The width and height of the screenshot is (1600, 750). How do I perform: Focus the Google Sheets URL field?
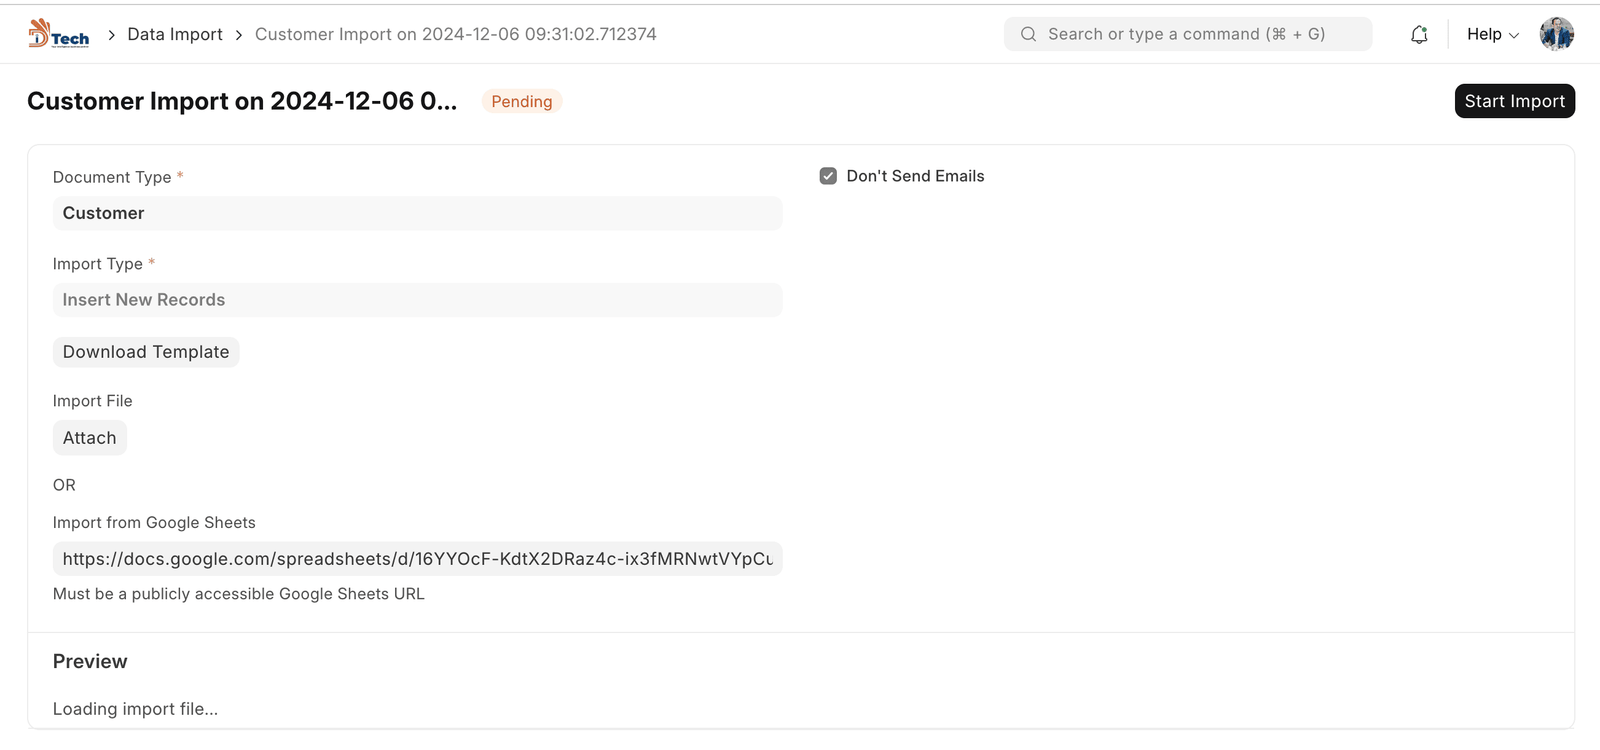point(417,559)
